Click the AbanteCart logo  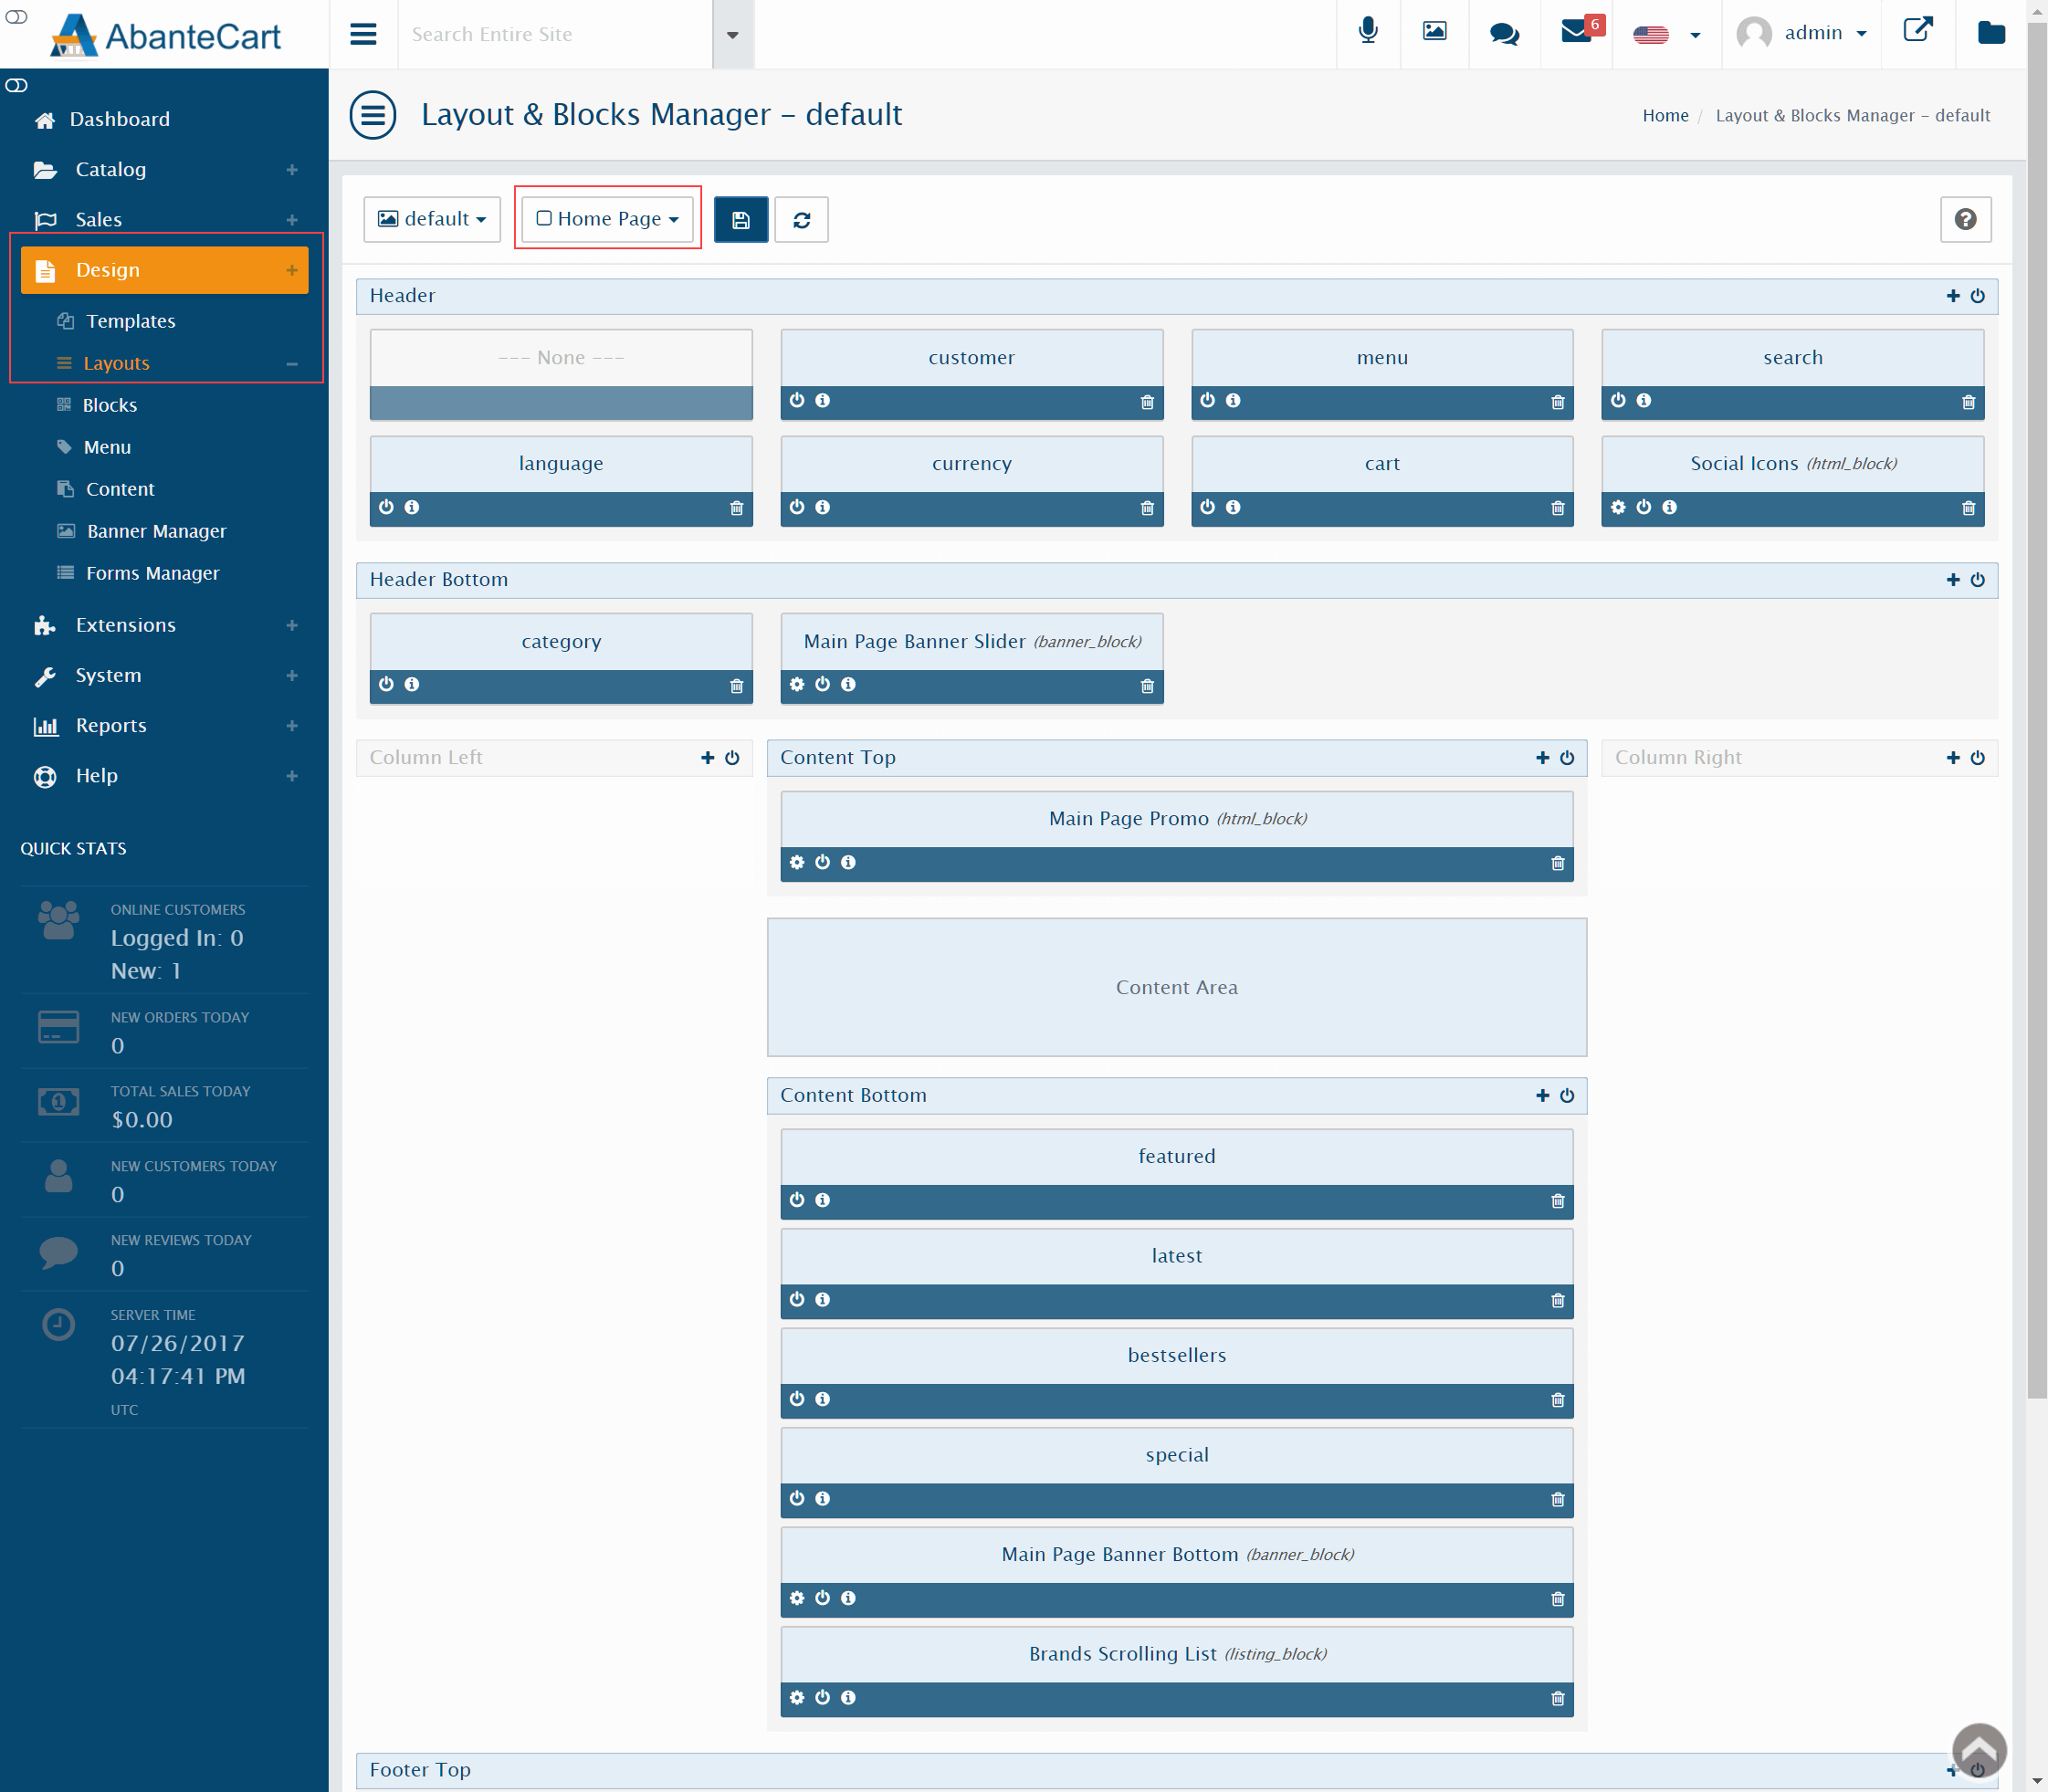[165, 35]
